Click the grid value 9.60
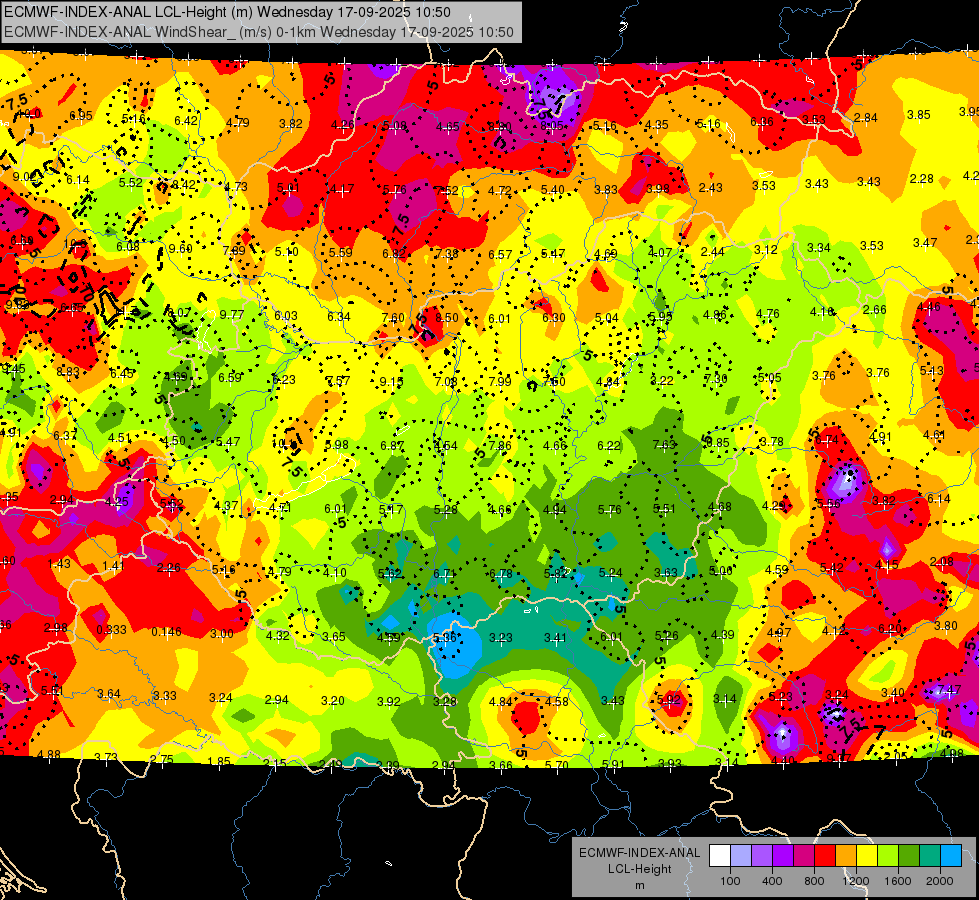The width and height of the screenshot is (979, 900). click(180, 249)
